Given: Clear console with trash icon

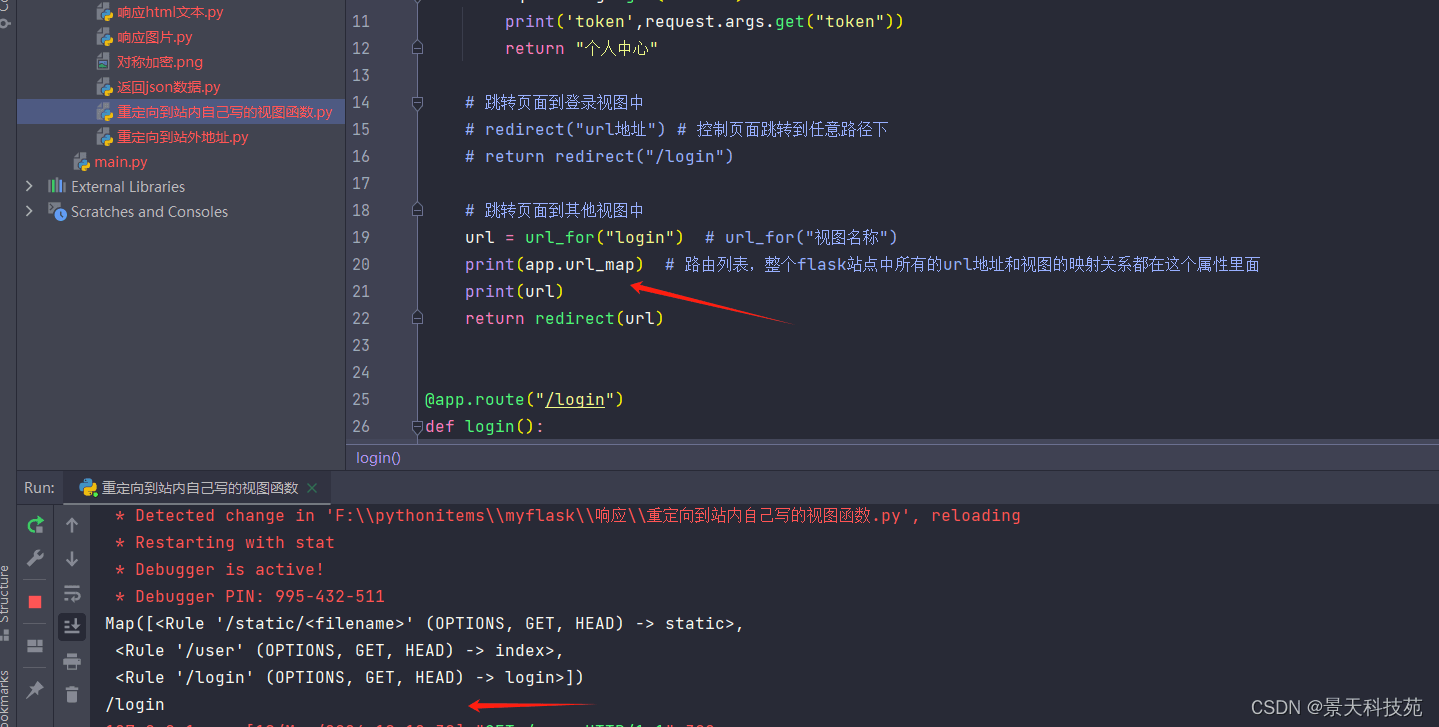Looking at the screenshot, I should pos(72,693).
